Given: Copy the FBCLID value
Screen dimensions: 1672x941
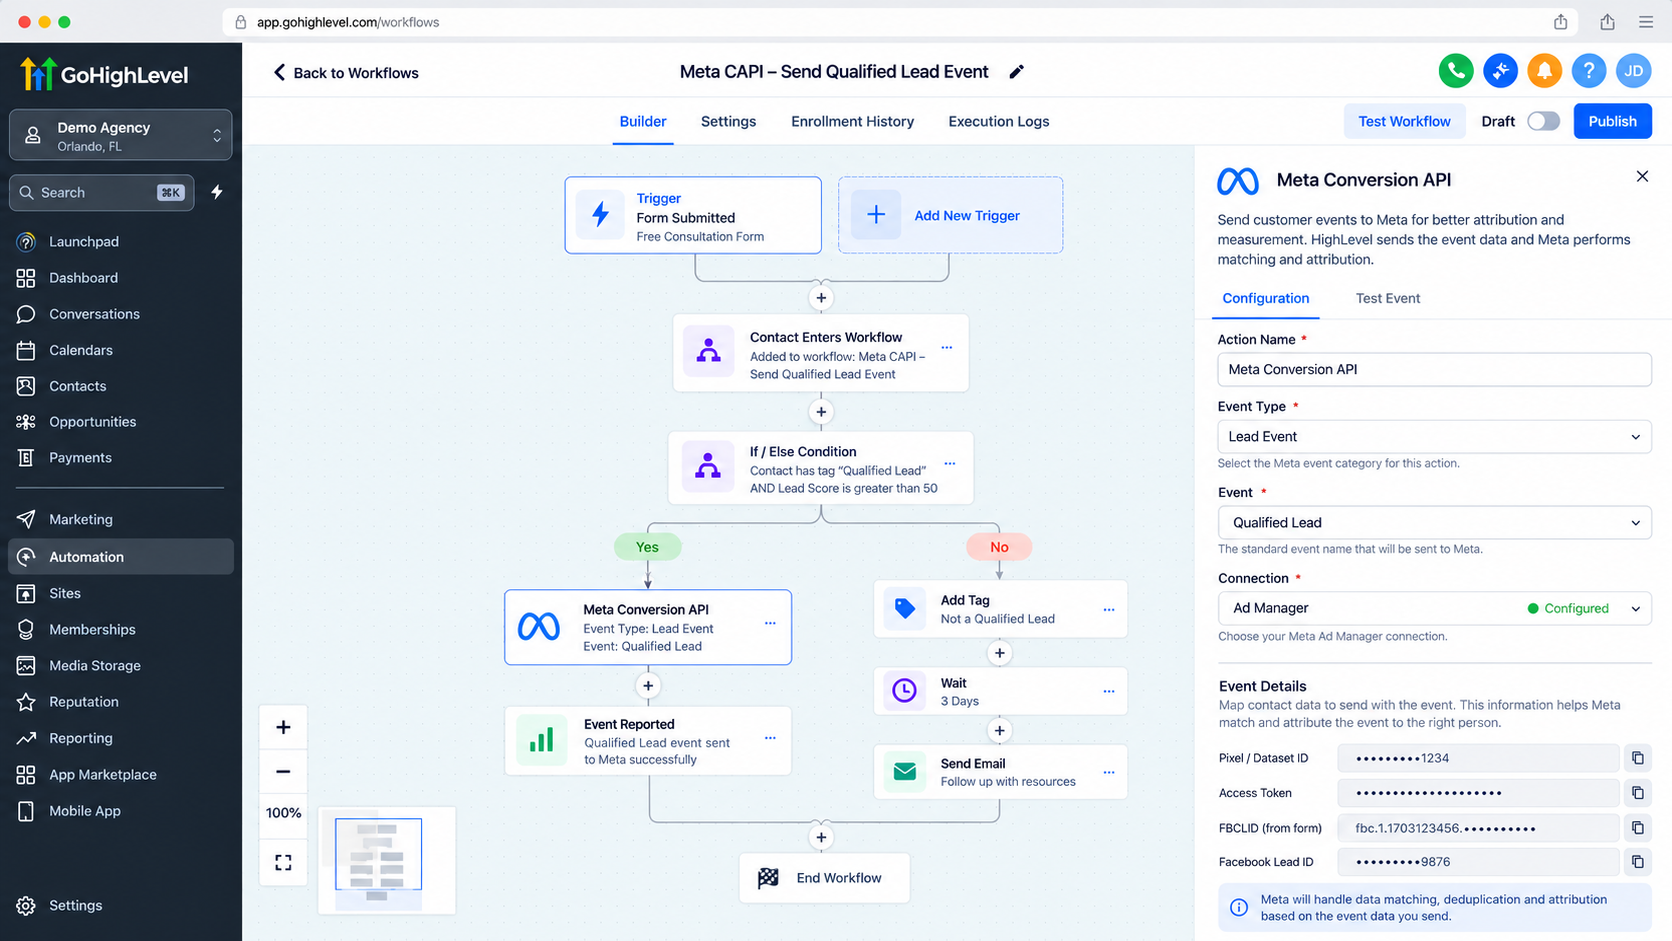Looking at the screenshot, I should point(1637,828).
